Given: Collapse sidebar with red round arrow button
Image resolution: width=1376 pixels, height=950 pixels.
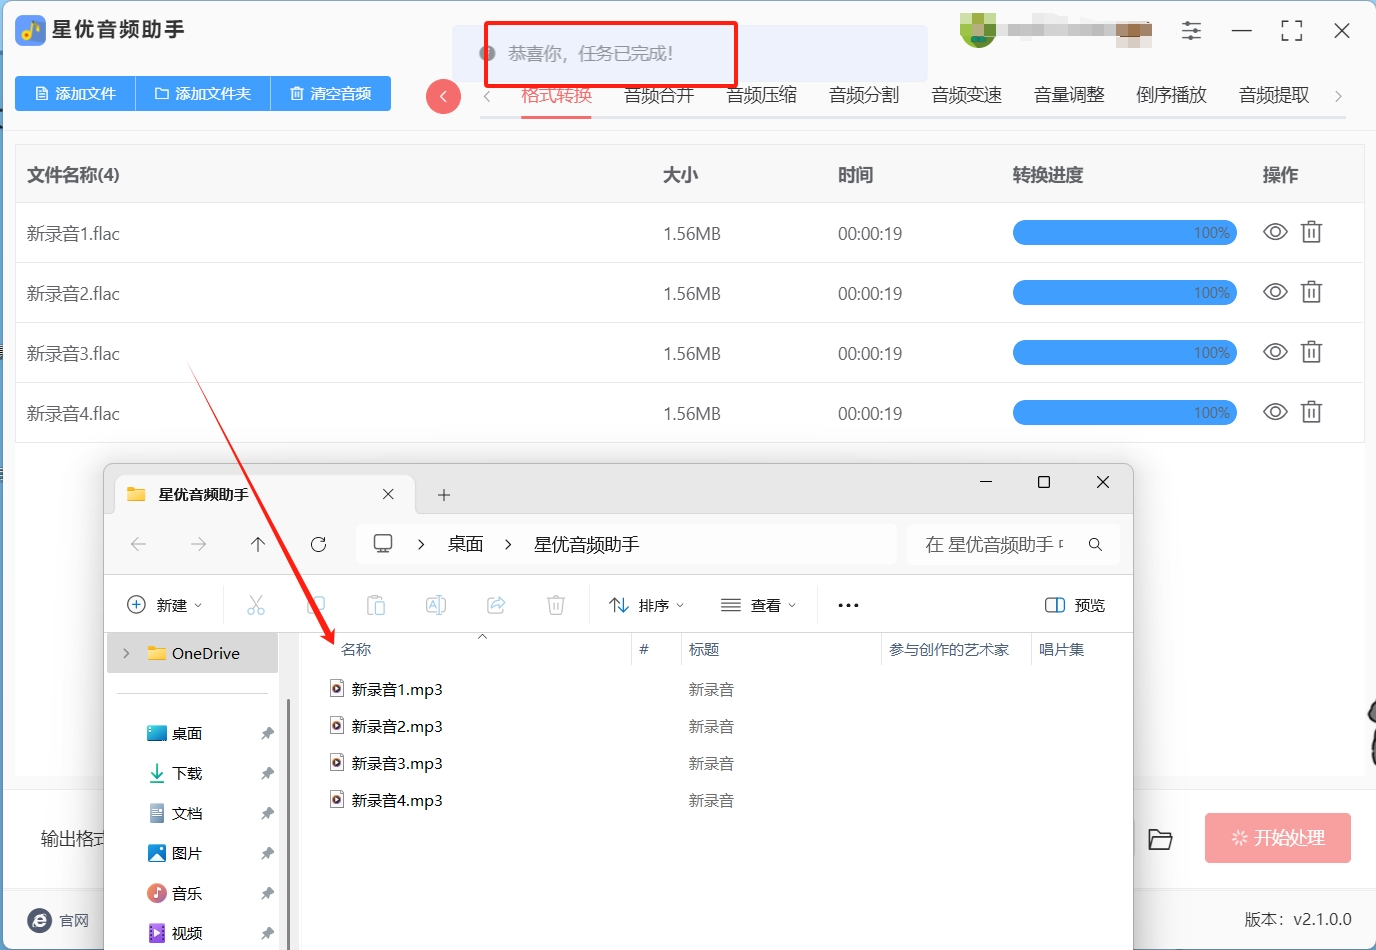Looking at the screenshot, I should click(443, 97).
